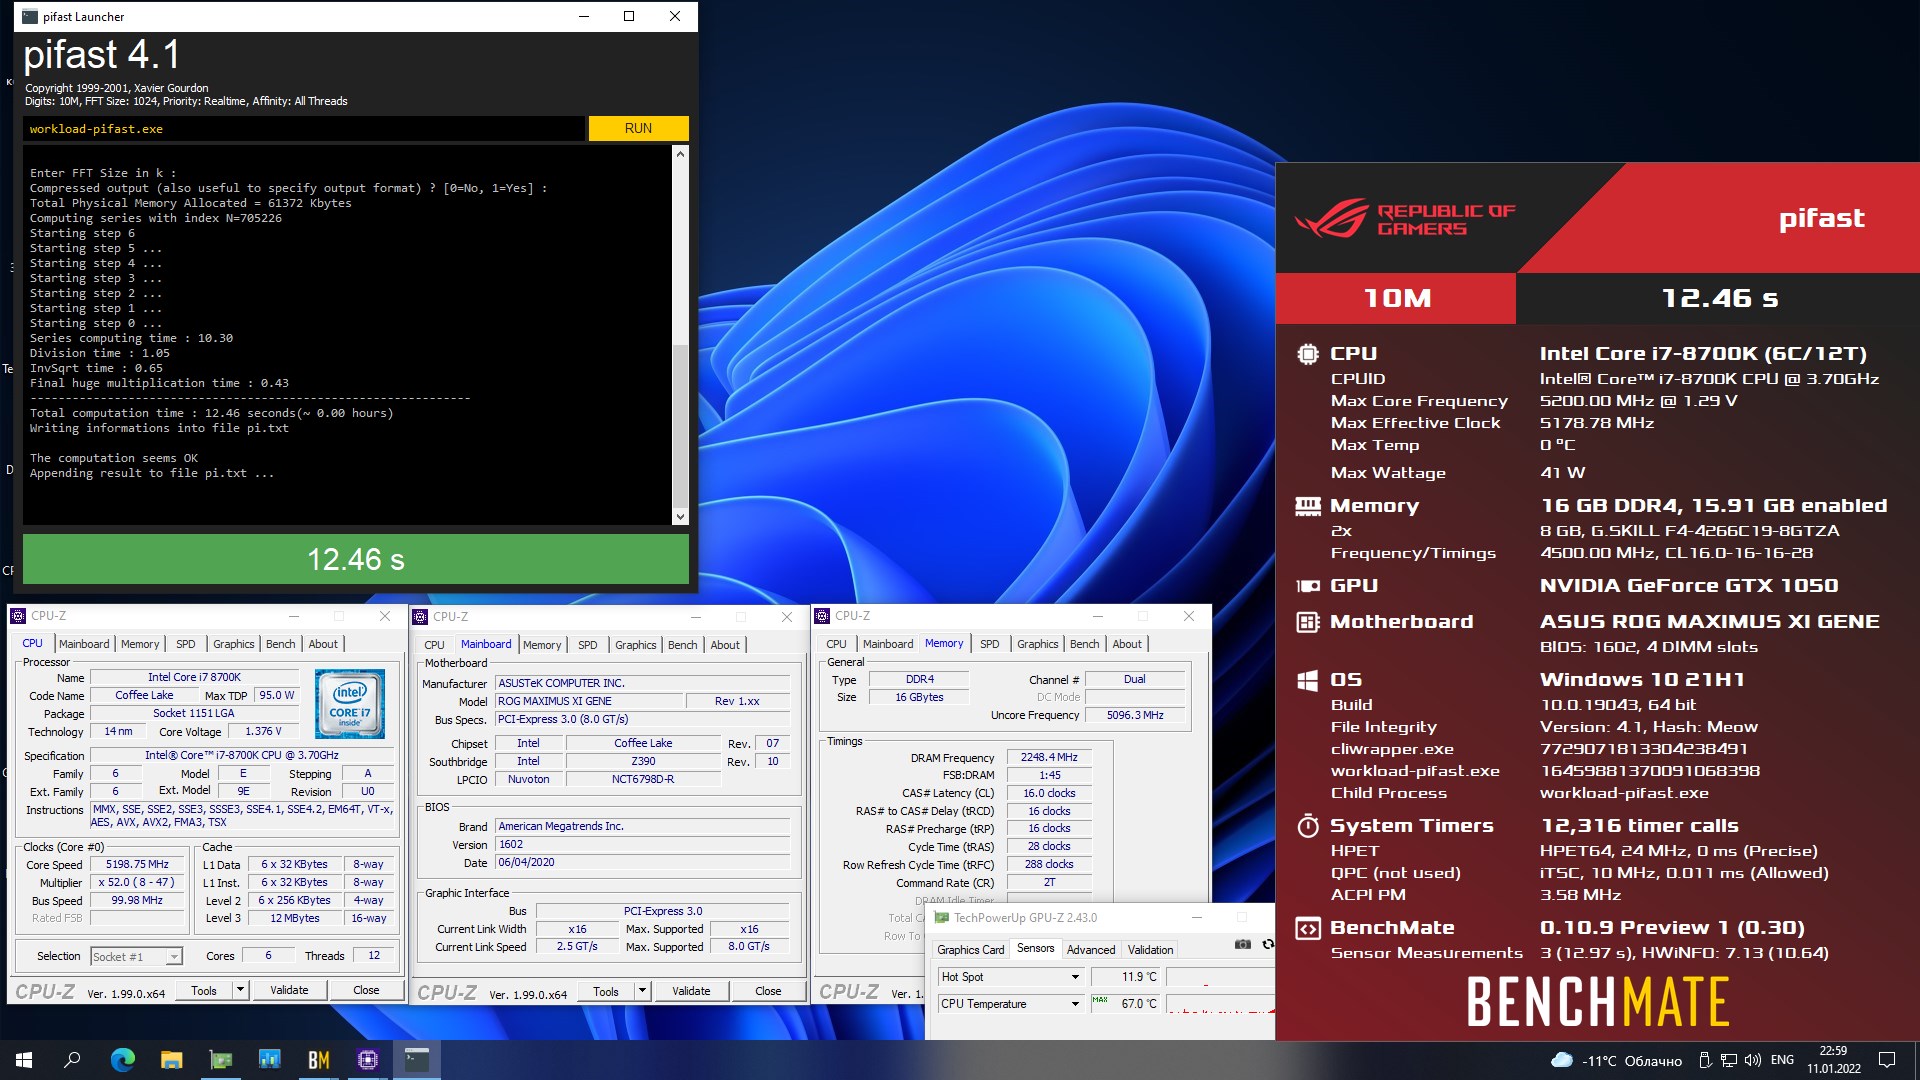The width and height of the screenshot is (1920, 1080).
Task: Open Memory tab in middle CPU-Z window
Action: (x=542, y=645)
